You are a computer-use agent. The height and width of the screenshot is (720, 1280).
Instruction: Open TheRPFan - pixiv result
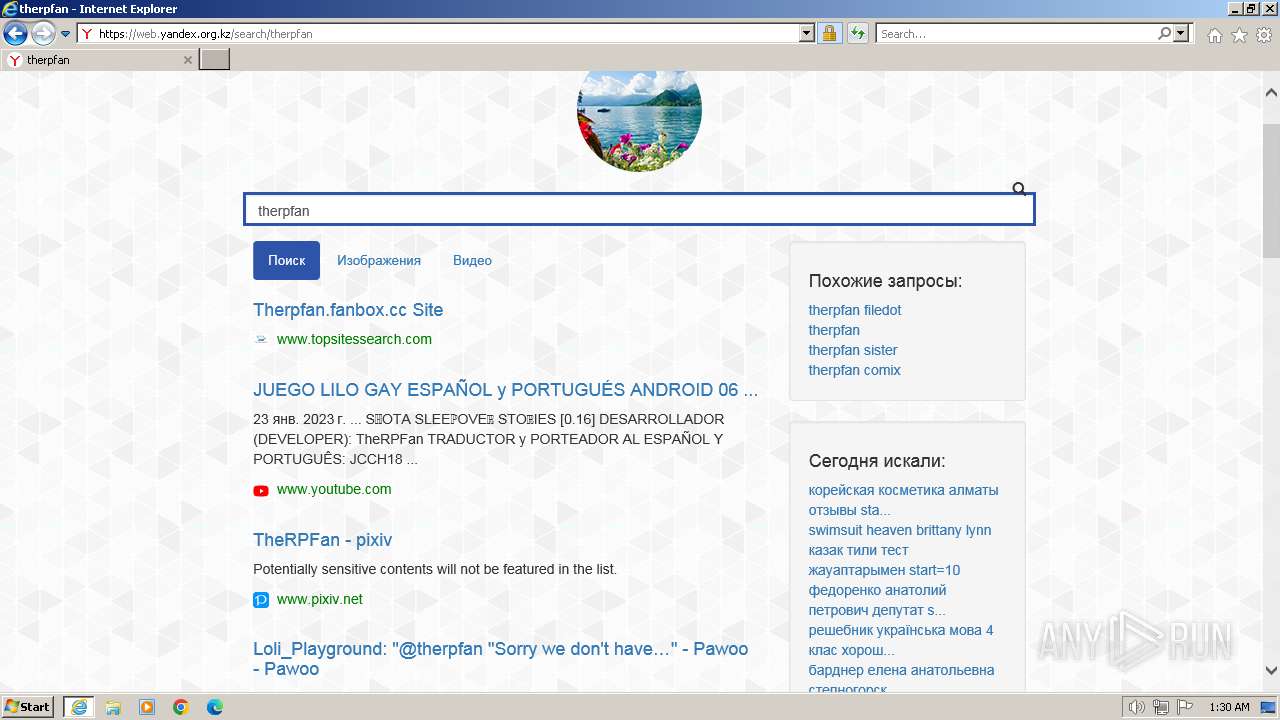click(x=322, y=540)
